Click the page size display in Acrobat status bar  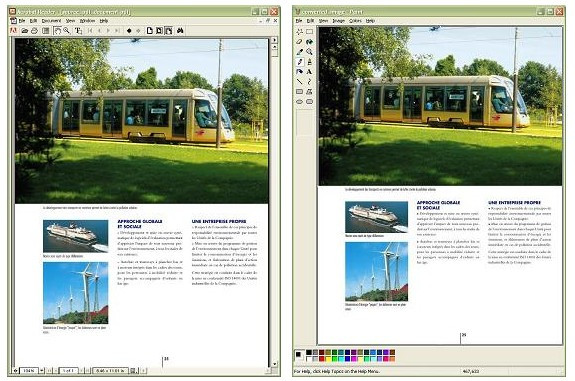click(110, 371)
